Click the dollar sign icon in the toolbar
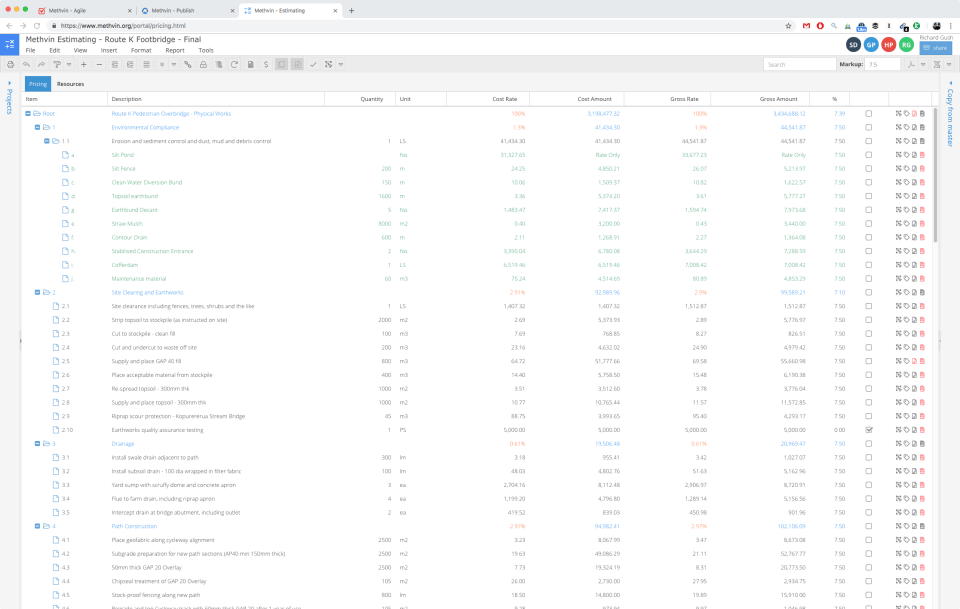The width and height of the screenshot is (960, 609). click(266, 64)
